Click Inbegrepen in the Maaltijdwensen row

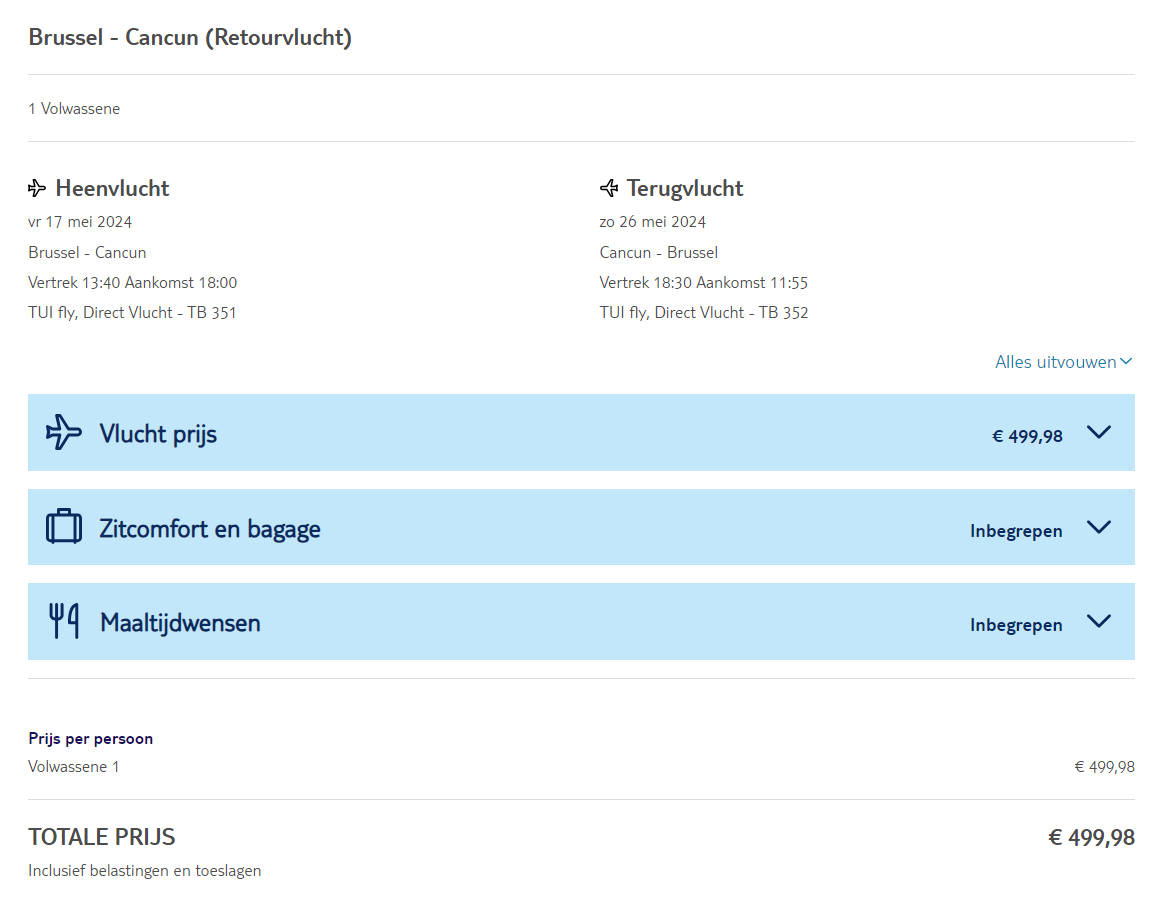tap(1016, 625)
